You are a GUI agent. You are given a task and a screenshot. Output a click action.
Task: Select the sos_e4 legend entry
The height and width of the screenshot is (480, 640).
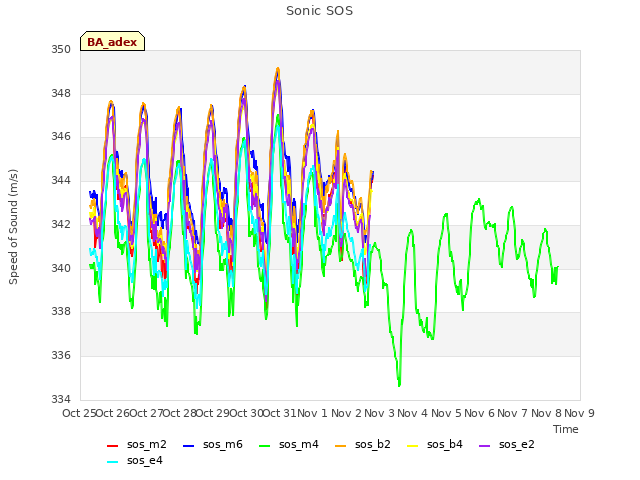tap(135, 460)
